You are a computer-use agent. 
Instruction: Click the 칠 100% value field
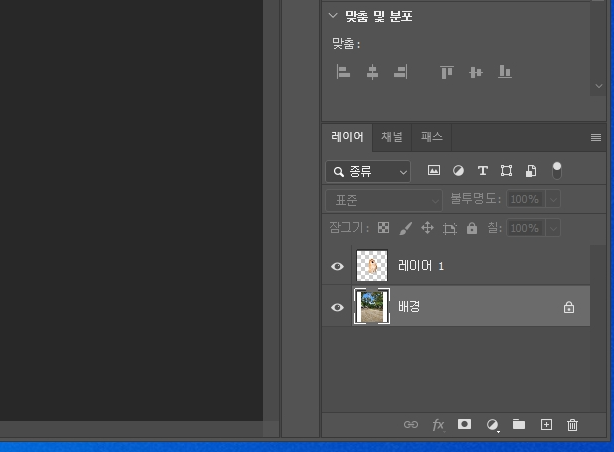pyautogui.click(x=525, y=228)
